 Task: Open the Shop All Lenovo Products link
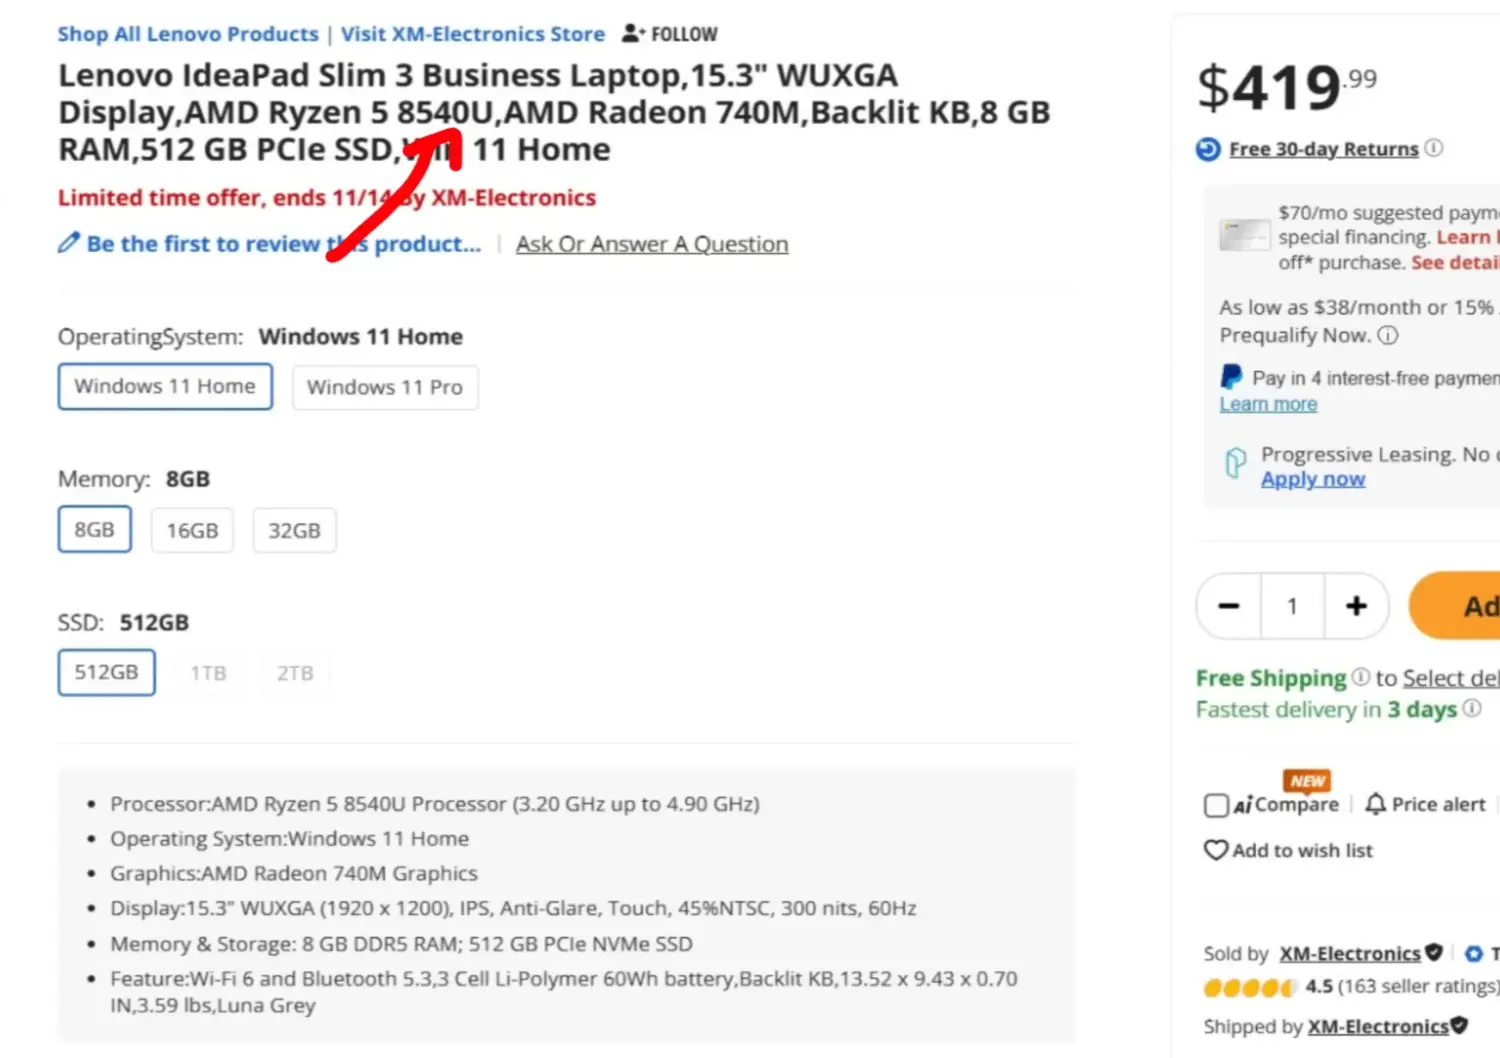(x=188, y=34)
